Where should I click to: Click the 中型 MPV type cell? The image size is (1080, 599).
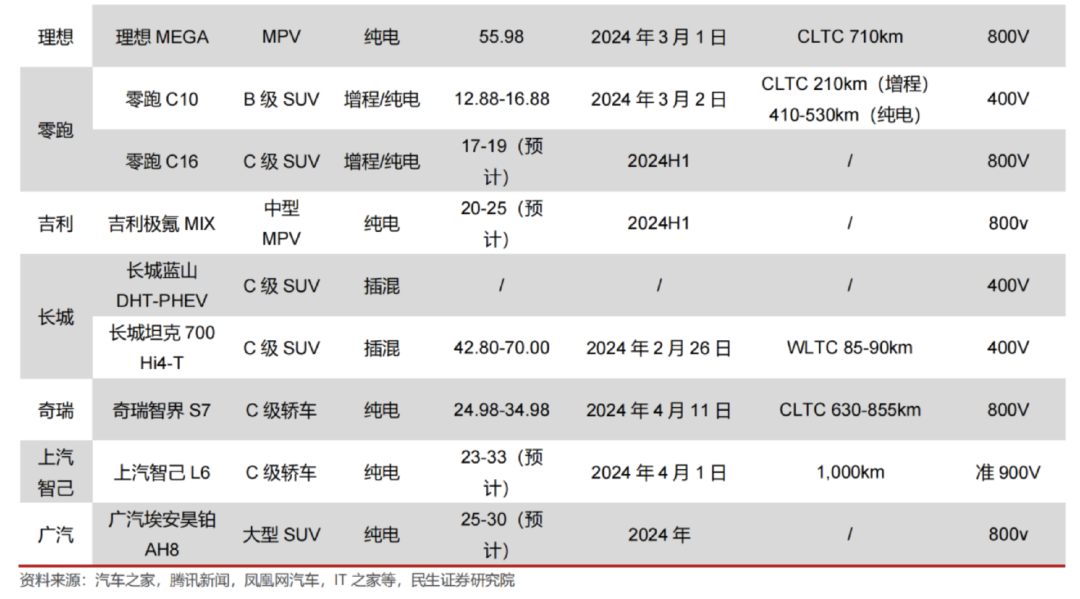pos(281,224)
